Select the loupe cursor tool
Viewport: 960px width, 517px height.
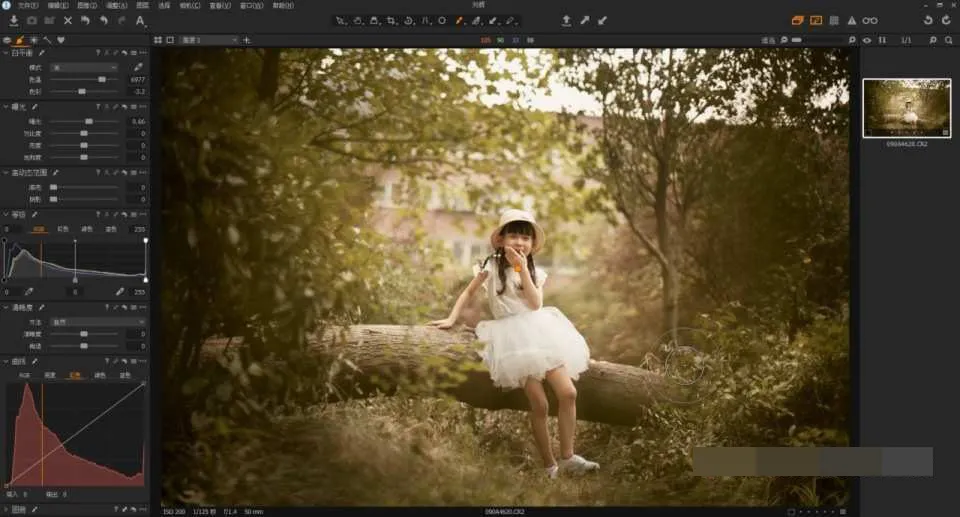point(374,21)
